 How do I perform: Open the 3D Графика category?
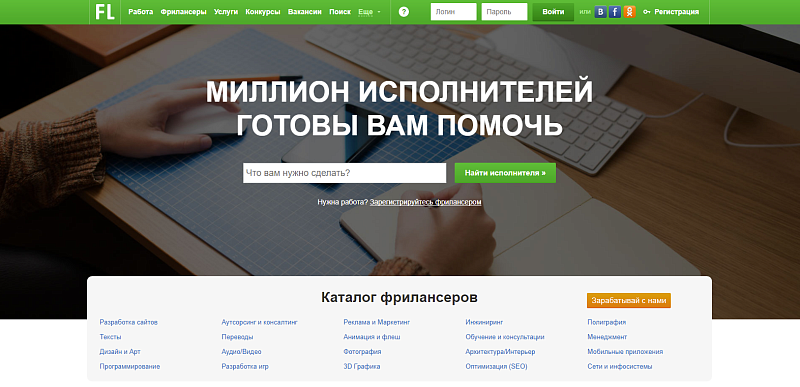point(362,366)
